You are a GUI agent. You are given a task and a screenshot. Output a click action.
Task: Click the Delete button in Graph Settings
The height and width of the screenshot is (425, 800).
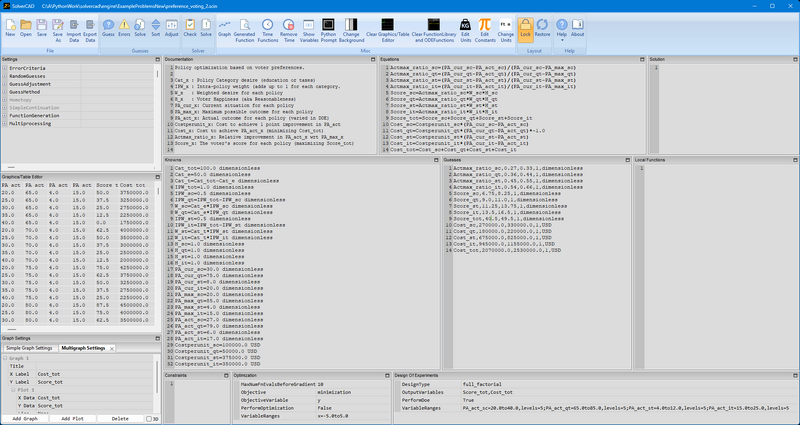coord(120,419)
